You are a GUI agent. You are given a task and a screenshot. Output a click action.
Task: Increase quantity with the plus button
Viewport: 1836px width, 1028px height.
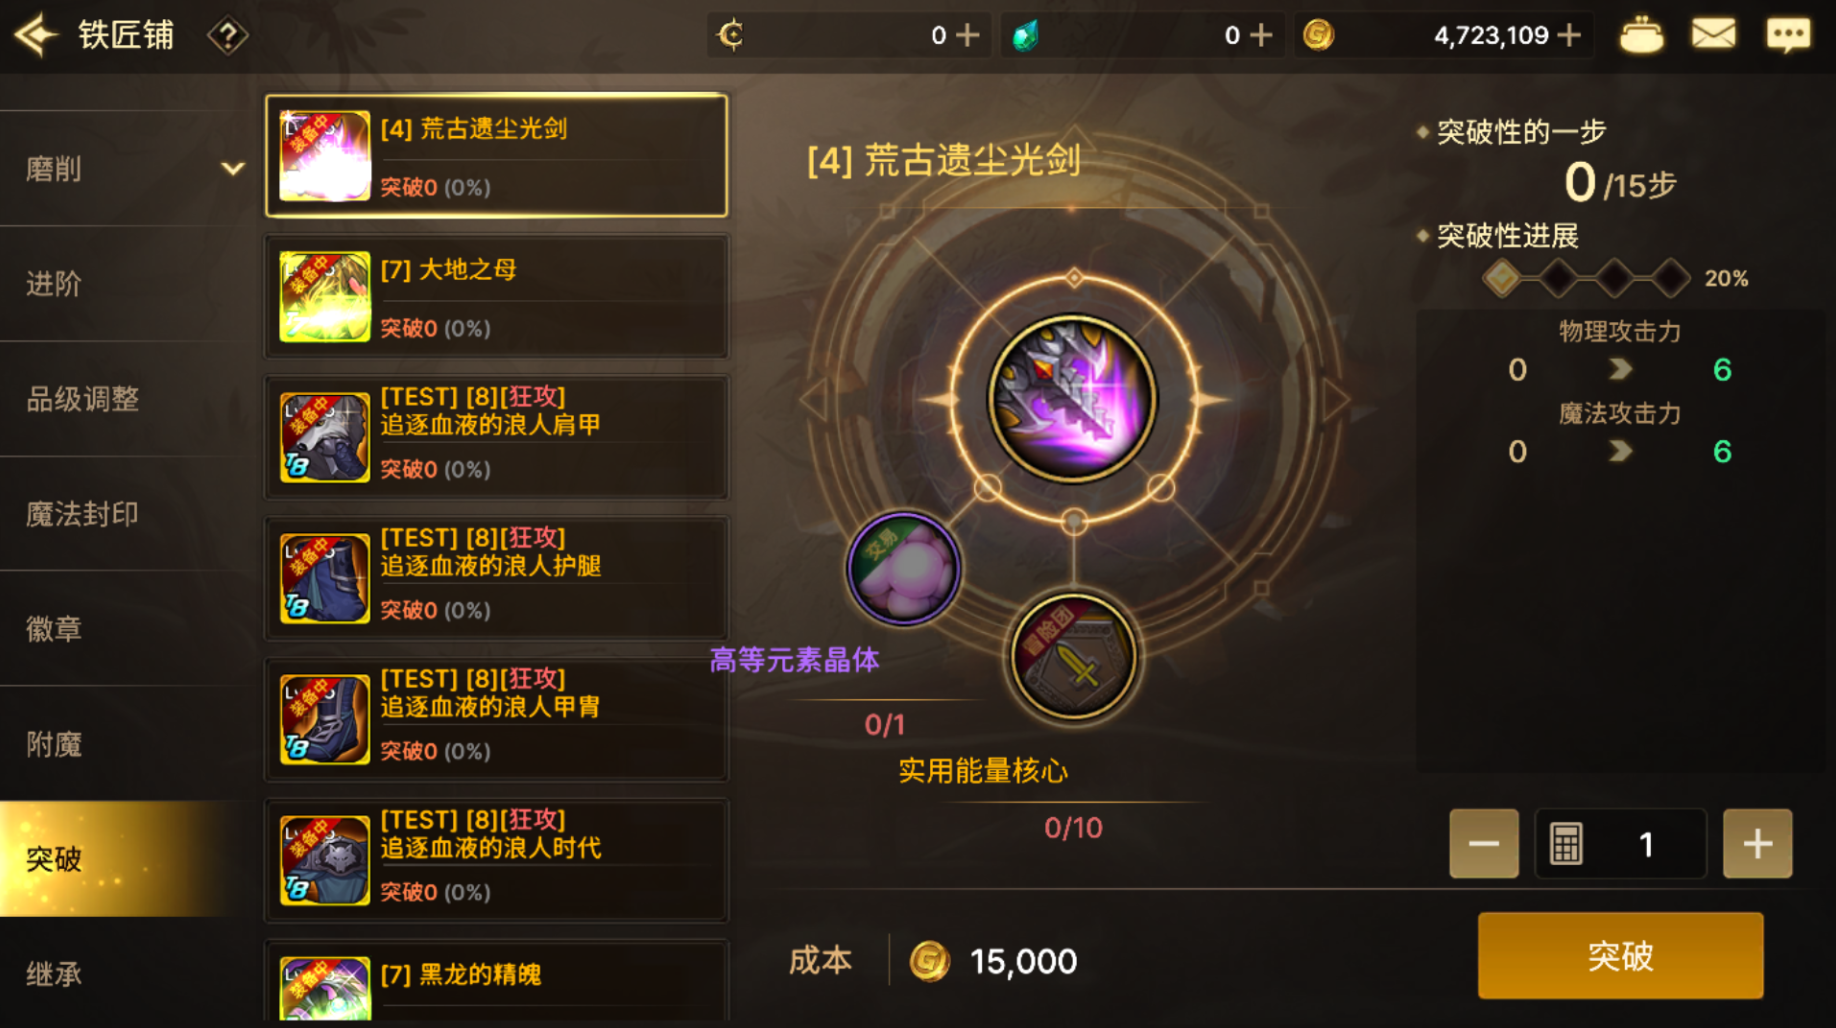coord(1757,844)
